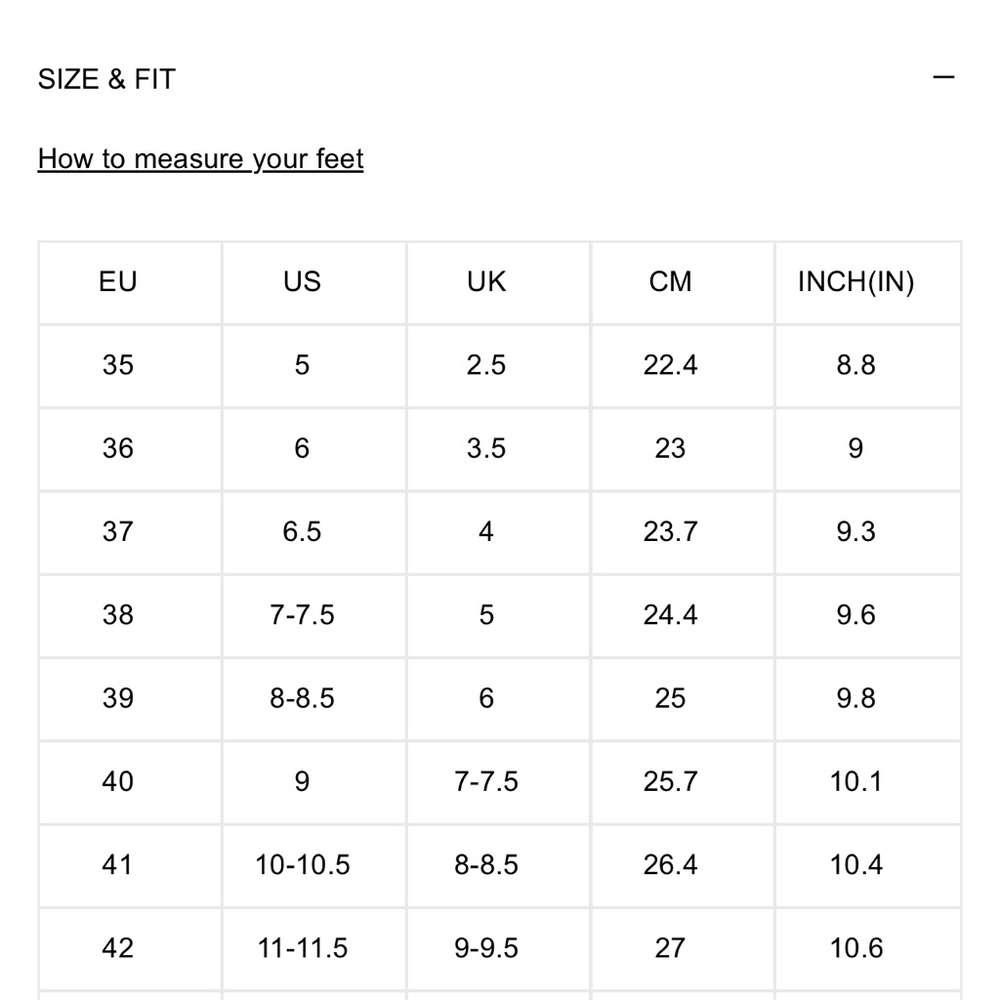Viewport: 1000px width, 1000px height.
Task: Click US size 8-8.5 cell
Action: pos(302,698)
